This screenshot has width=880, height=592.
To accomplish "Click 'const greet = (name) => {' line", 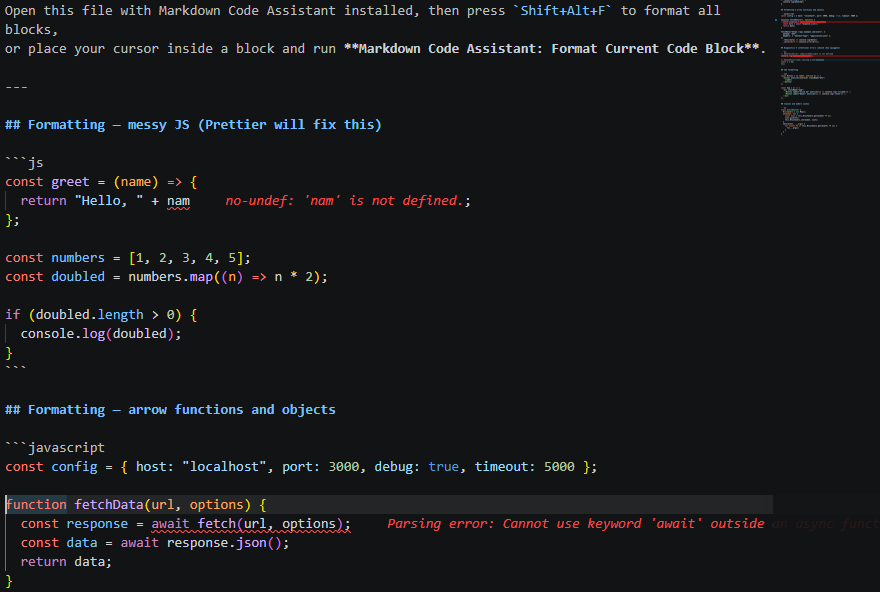I will coord(101,182).
